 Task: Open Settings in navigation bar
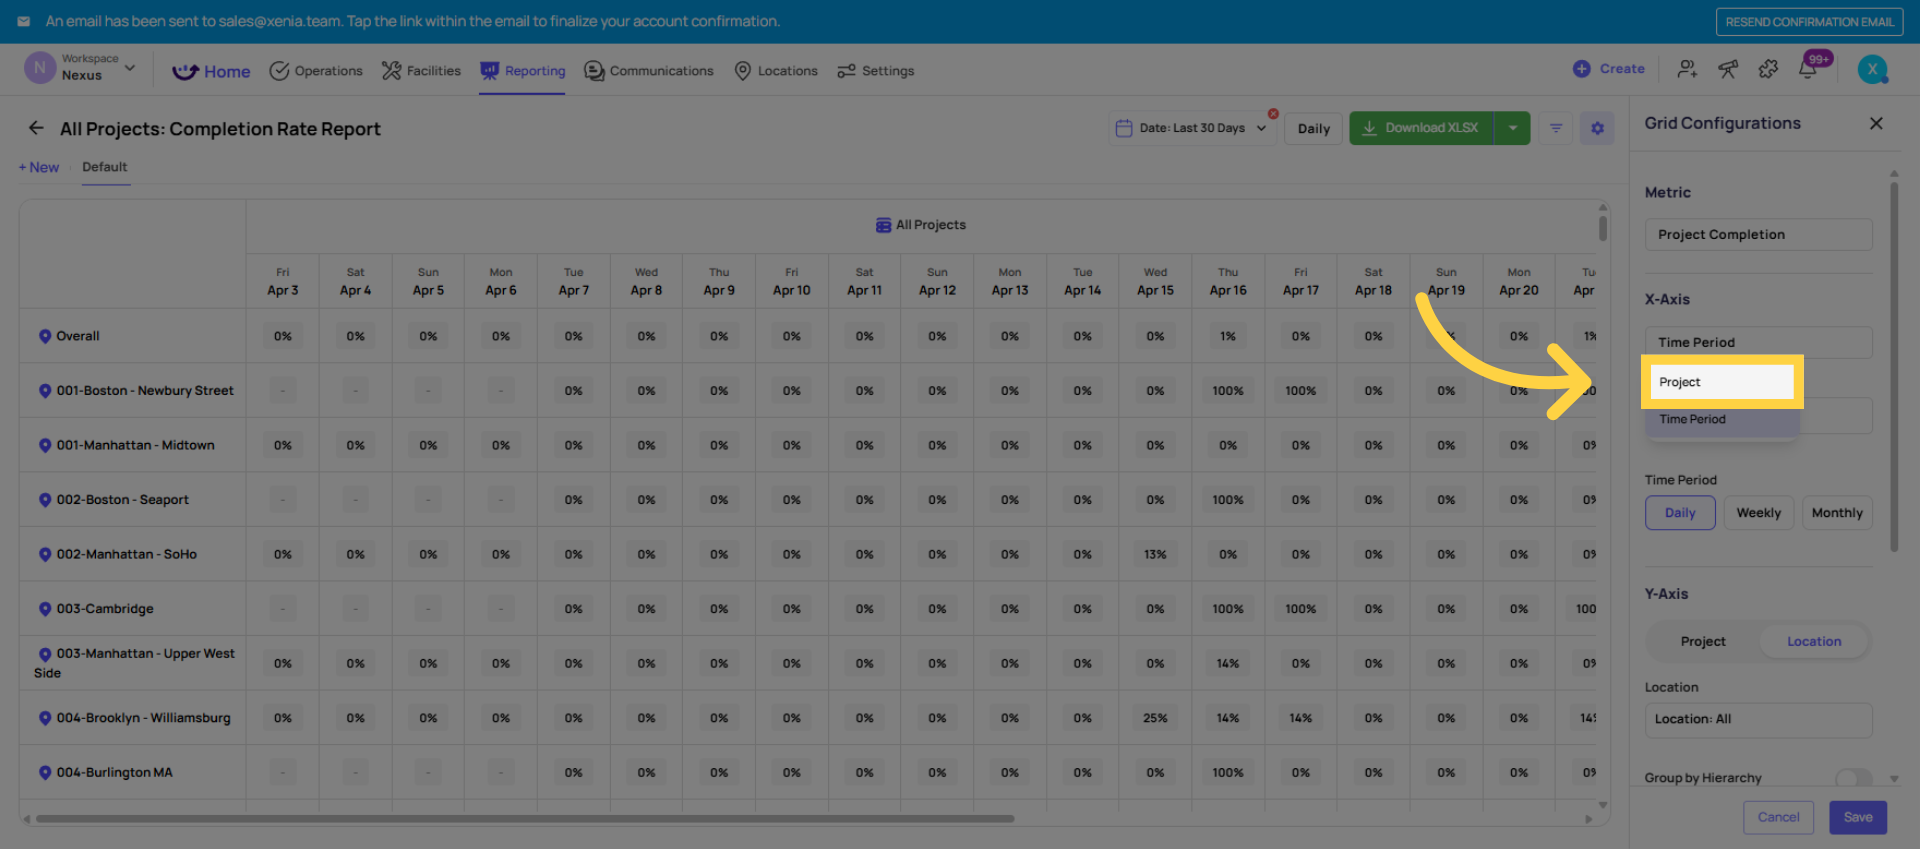coord(876,71)
